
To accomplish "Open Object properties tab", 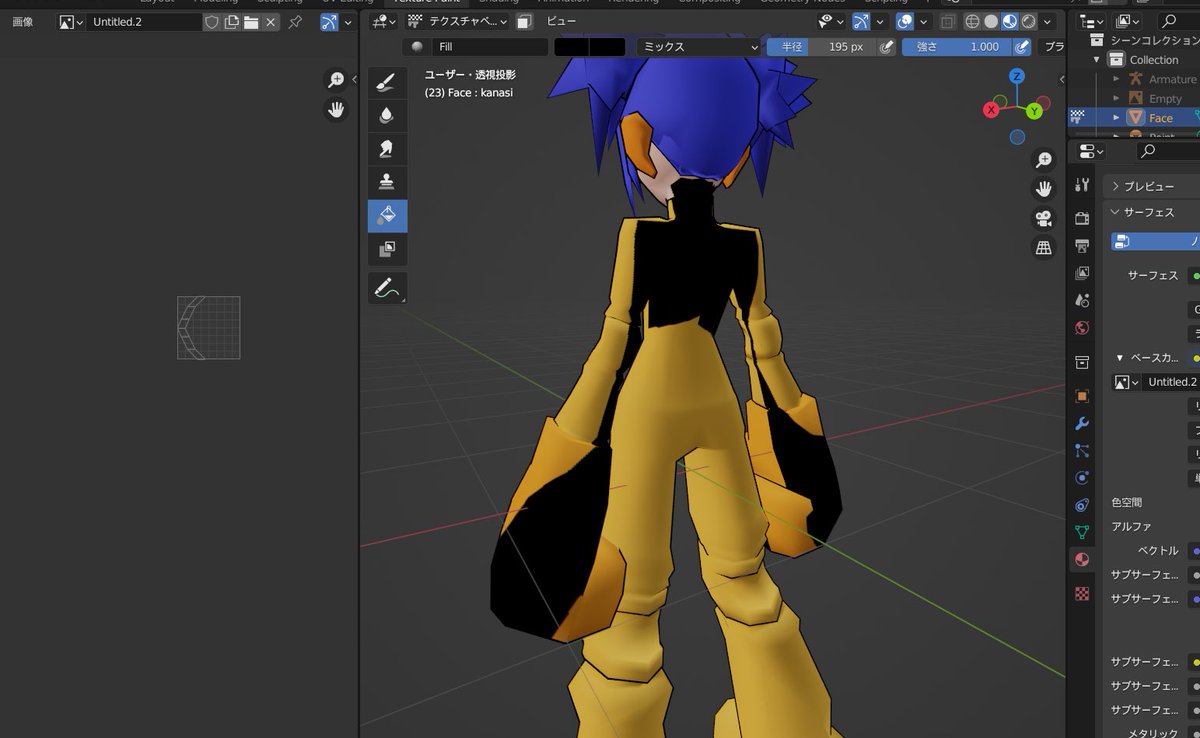I will coord(1082,396).
